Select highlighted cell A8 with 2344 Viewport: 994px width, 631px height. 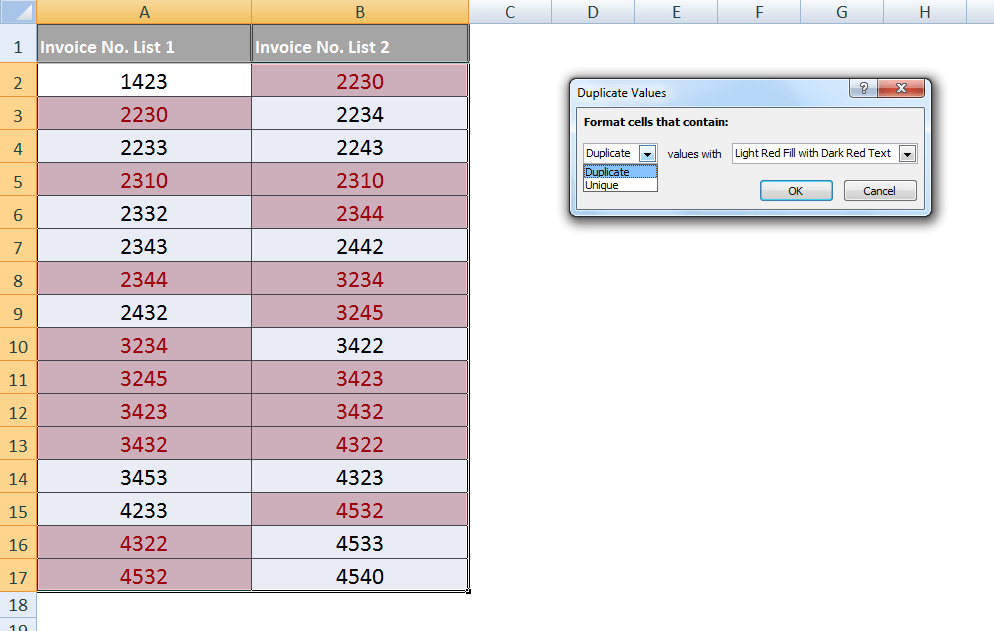click(x=145, y=278)
